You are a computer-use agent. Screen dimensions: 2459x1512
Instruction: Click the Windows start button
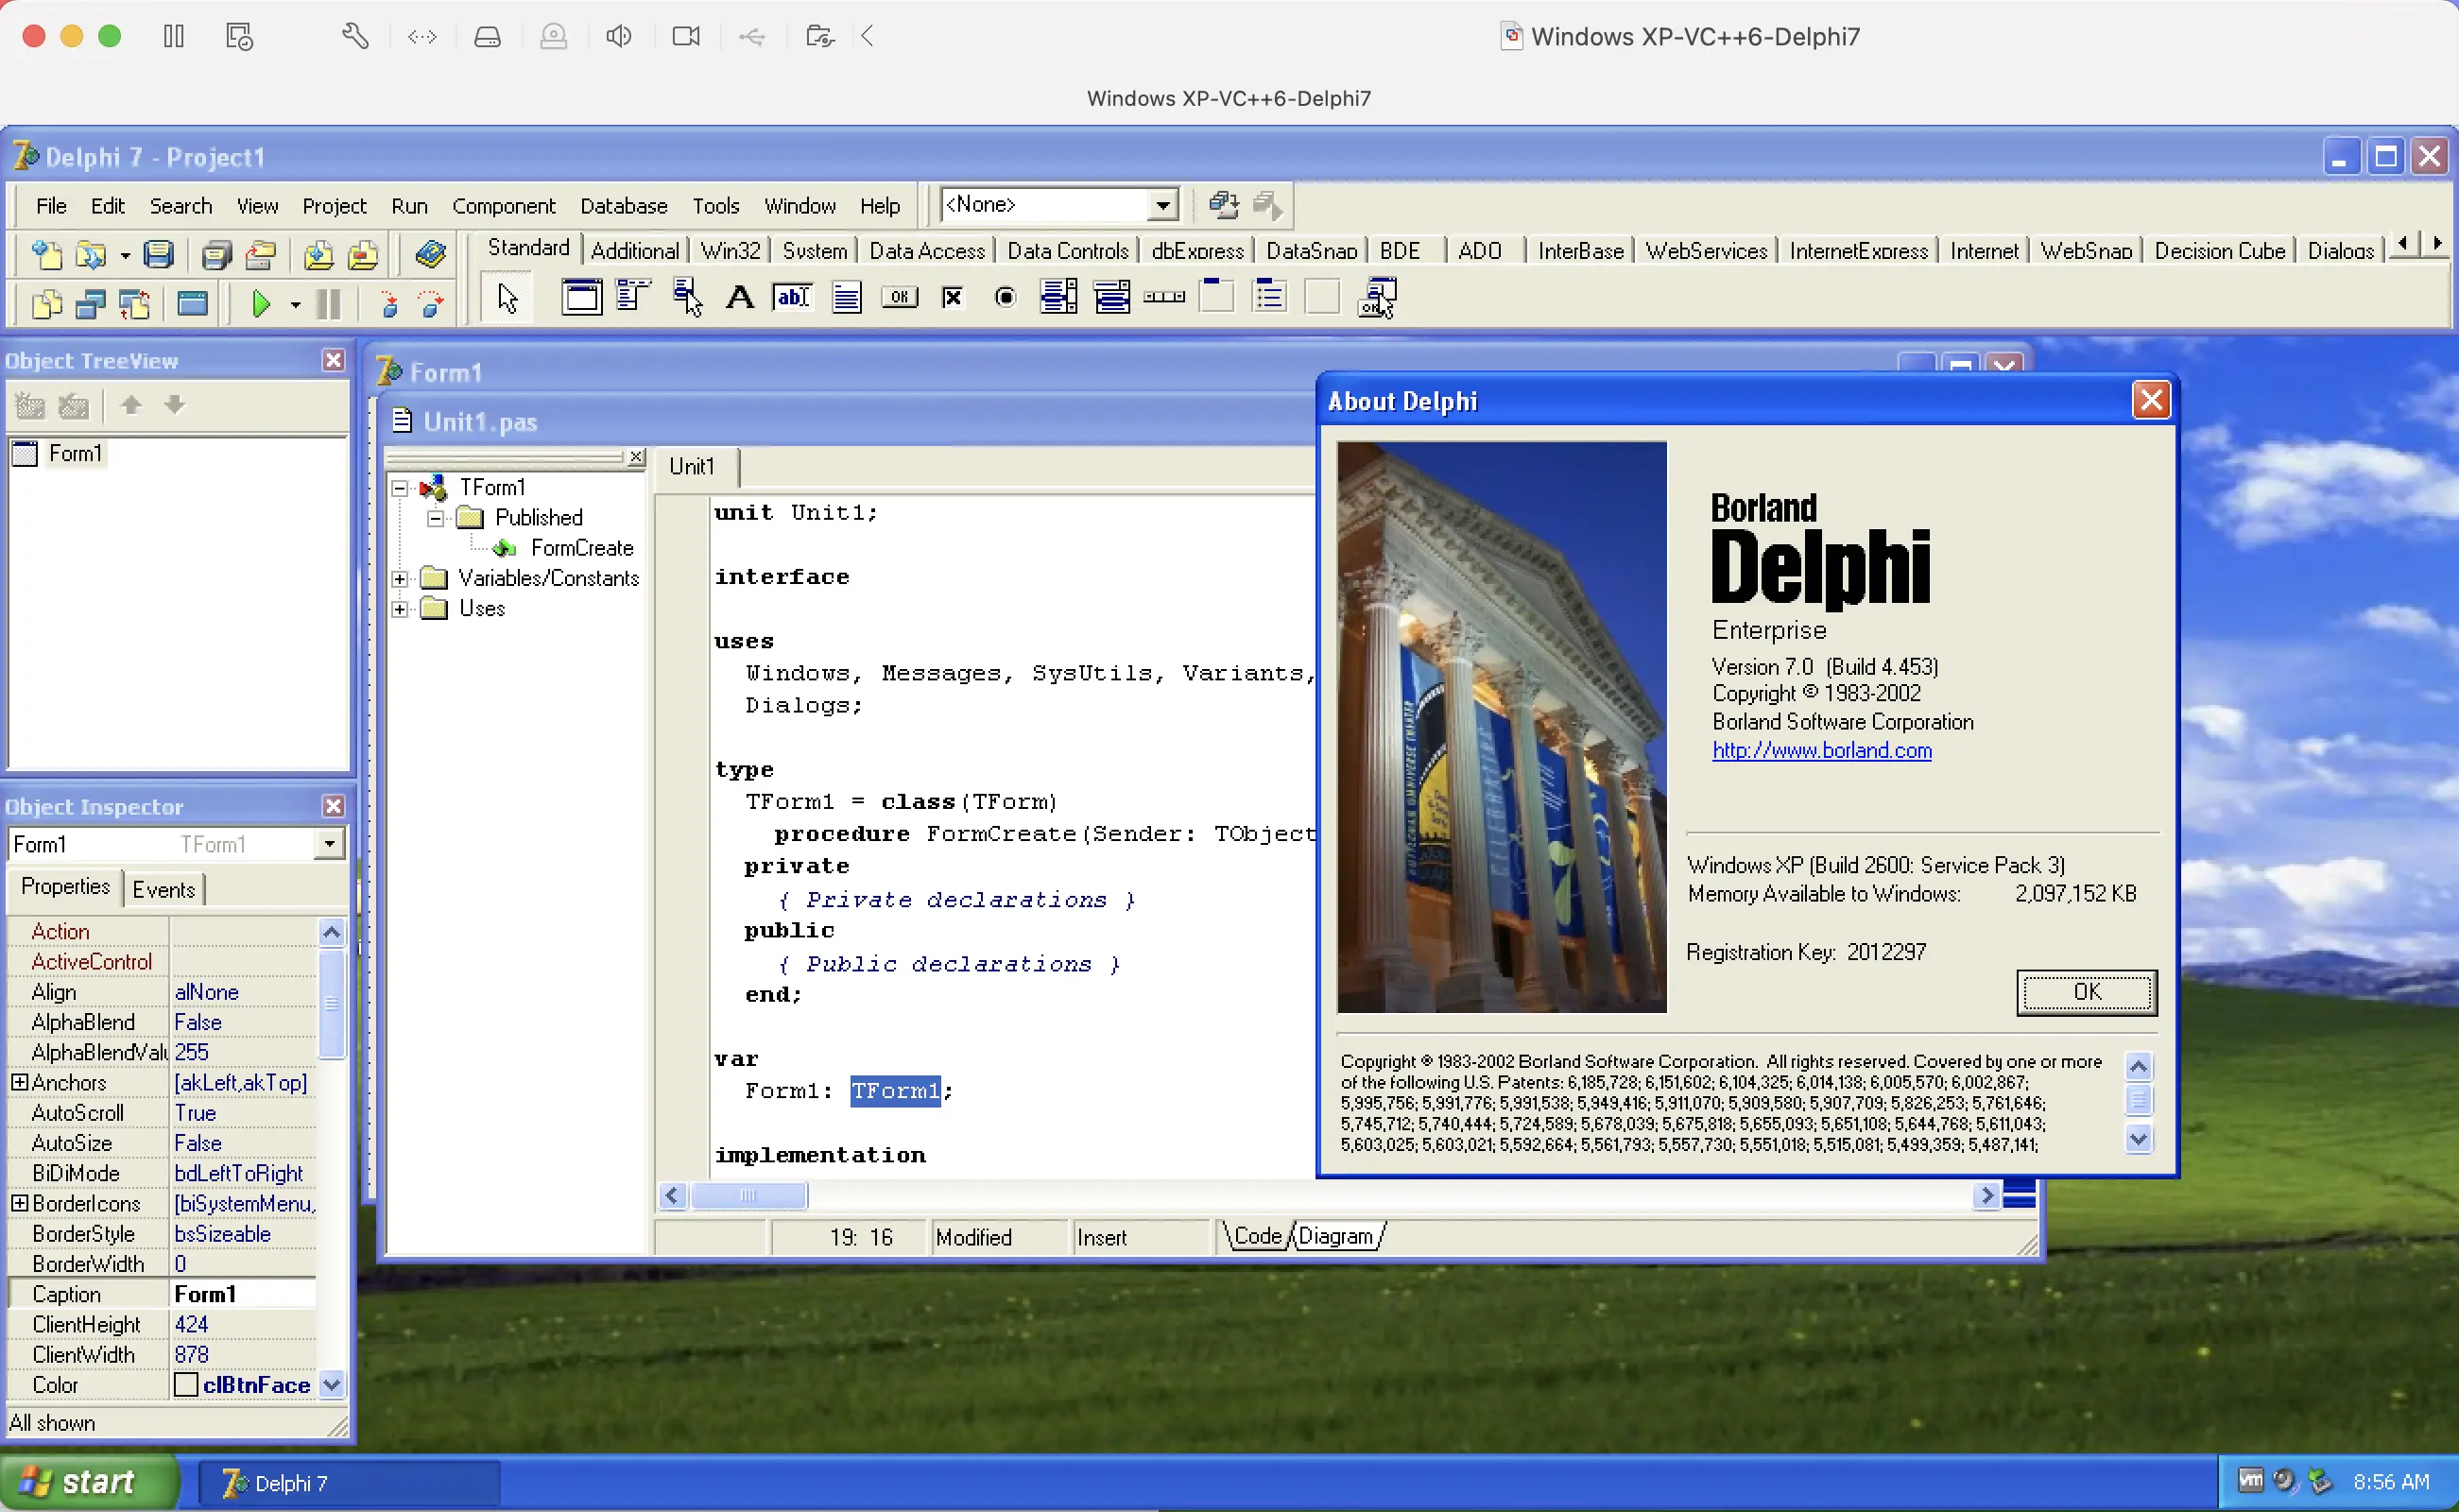89,1482
